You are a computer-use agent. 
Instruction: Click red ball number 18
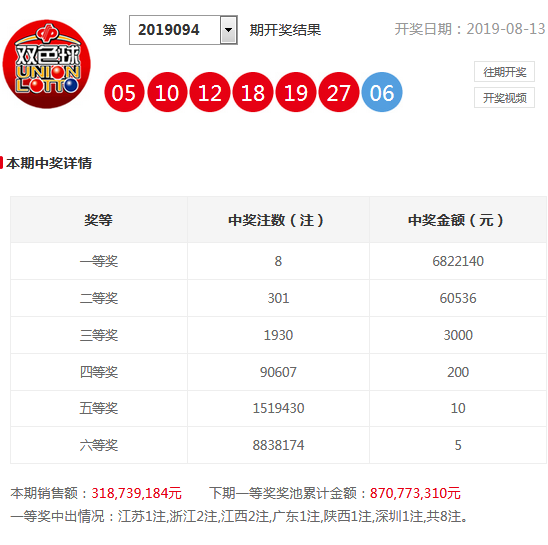(253, 92)
